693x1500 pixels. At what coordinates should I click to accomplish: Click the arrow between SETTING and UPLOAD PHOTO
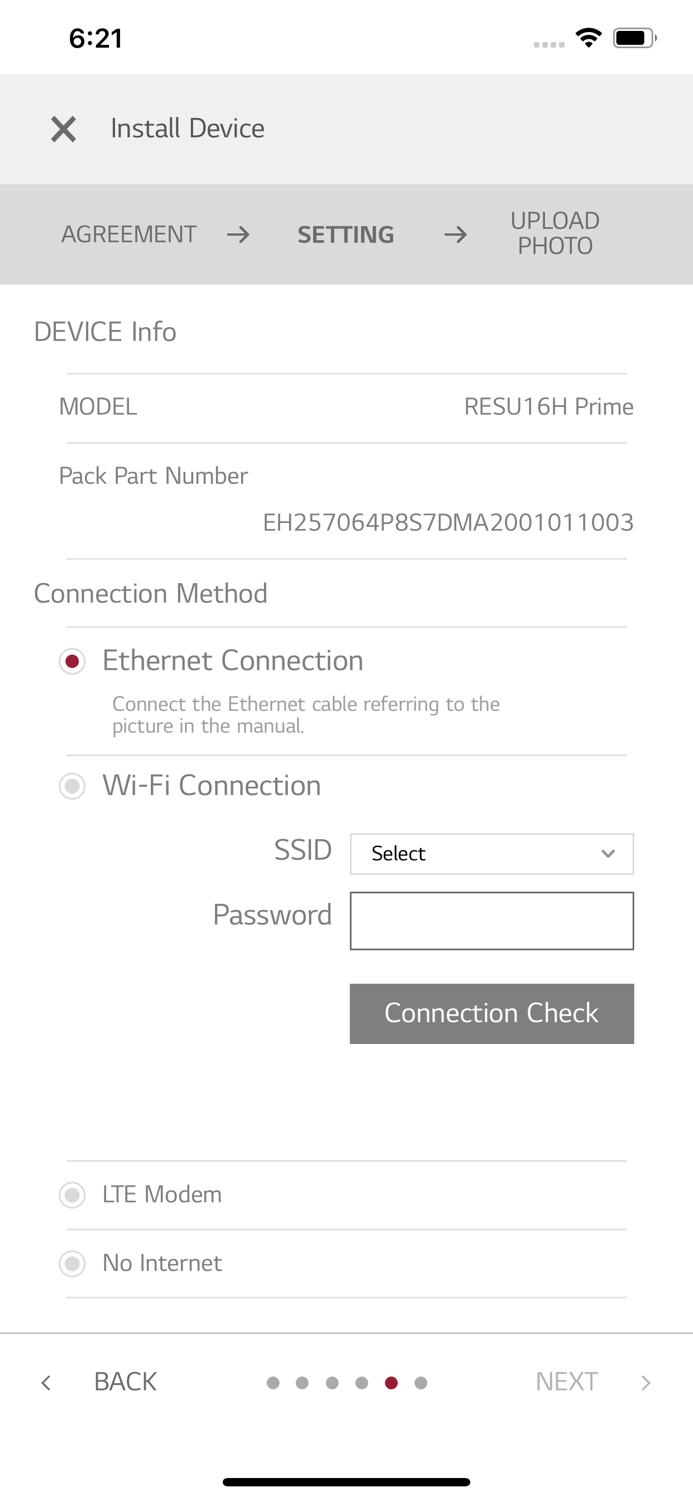[456, 234]
